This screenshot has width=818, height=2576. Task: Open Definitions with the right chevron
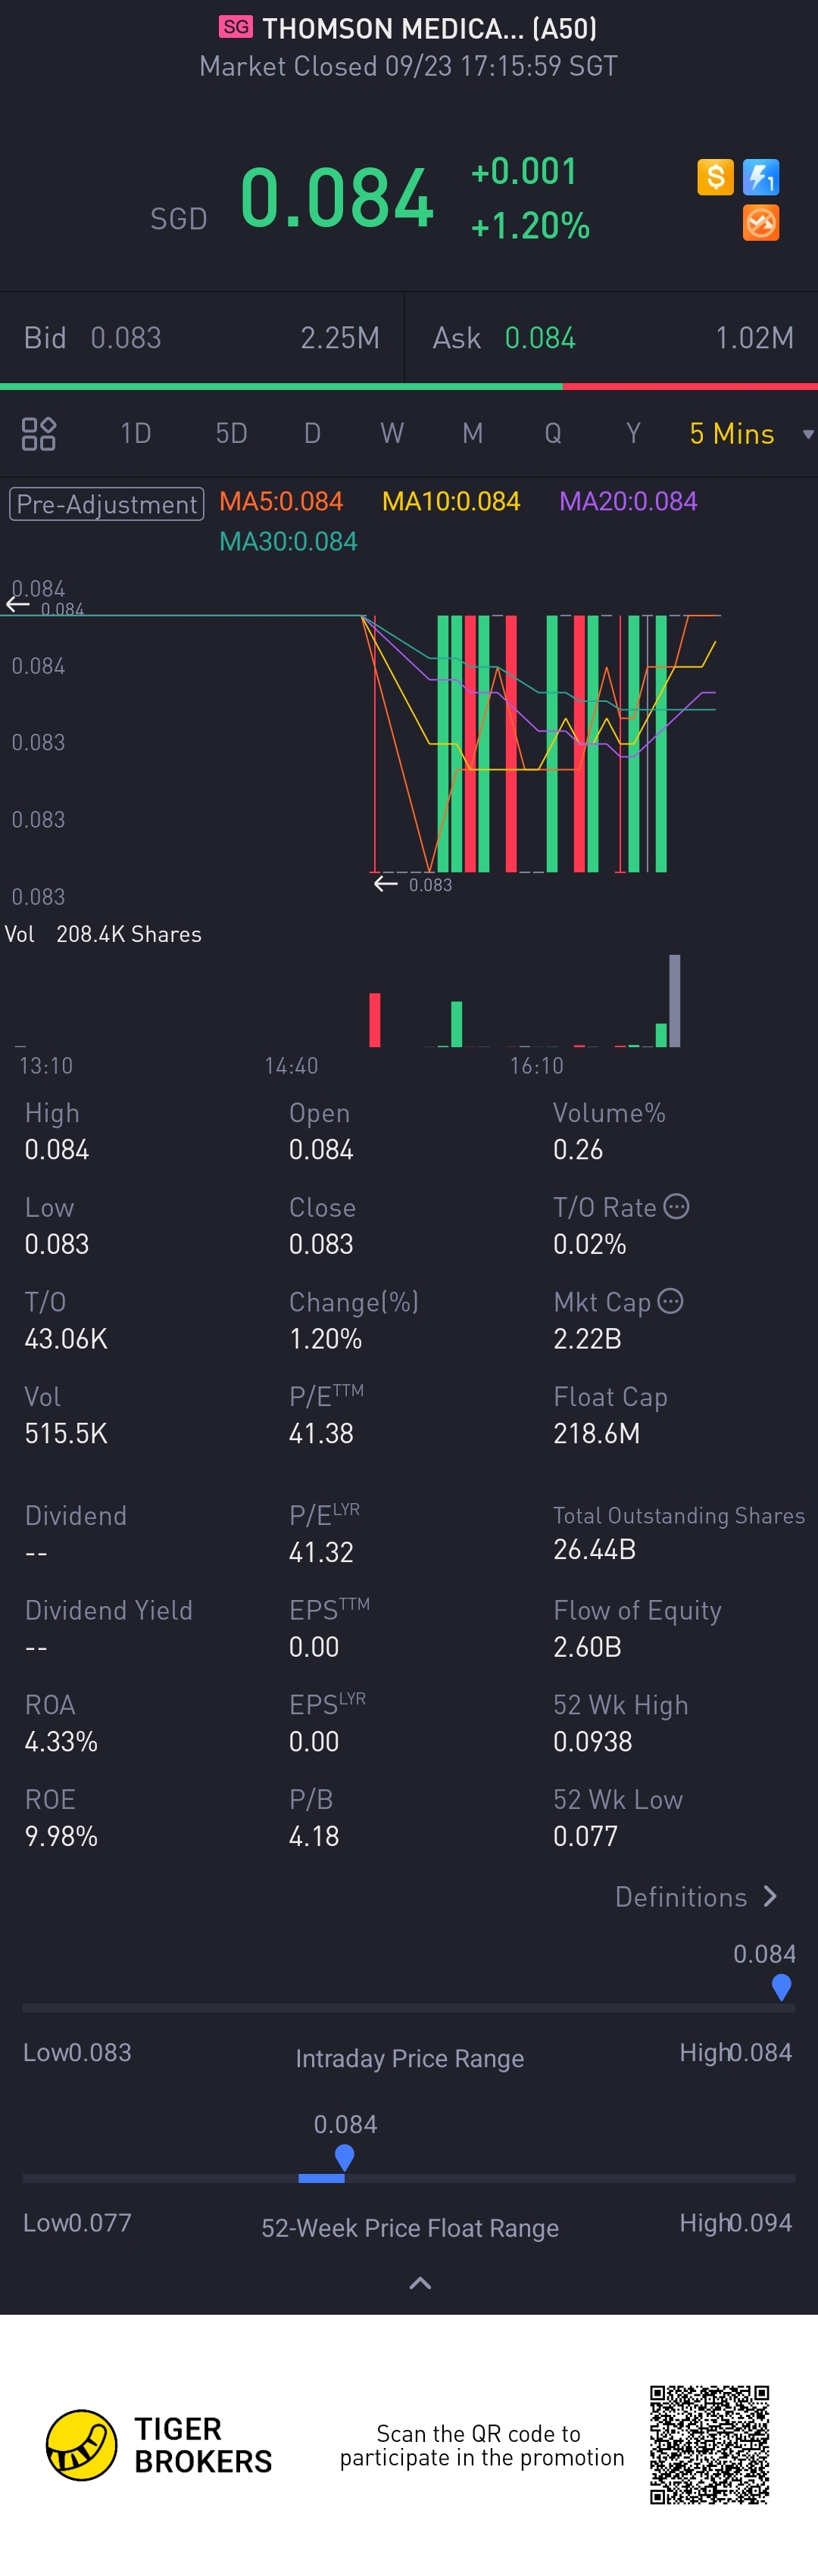pos(770,1896)
